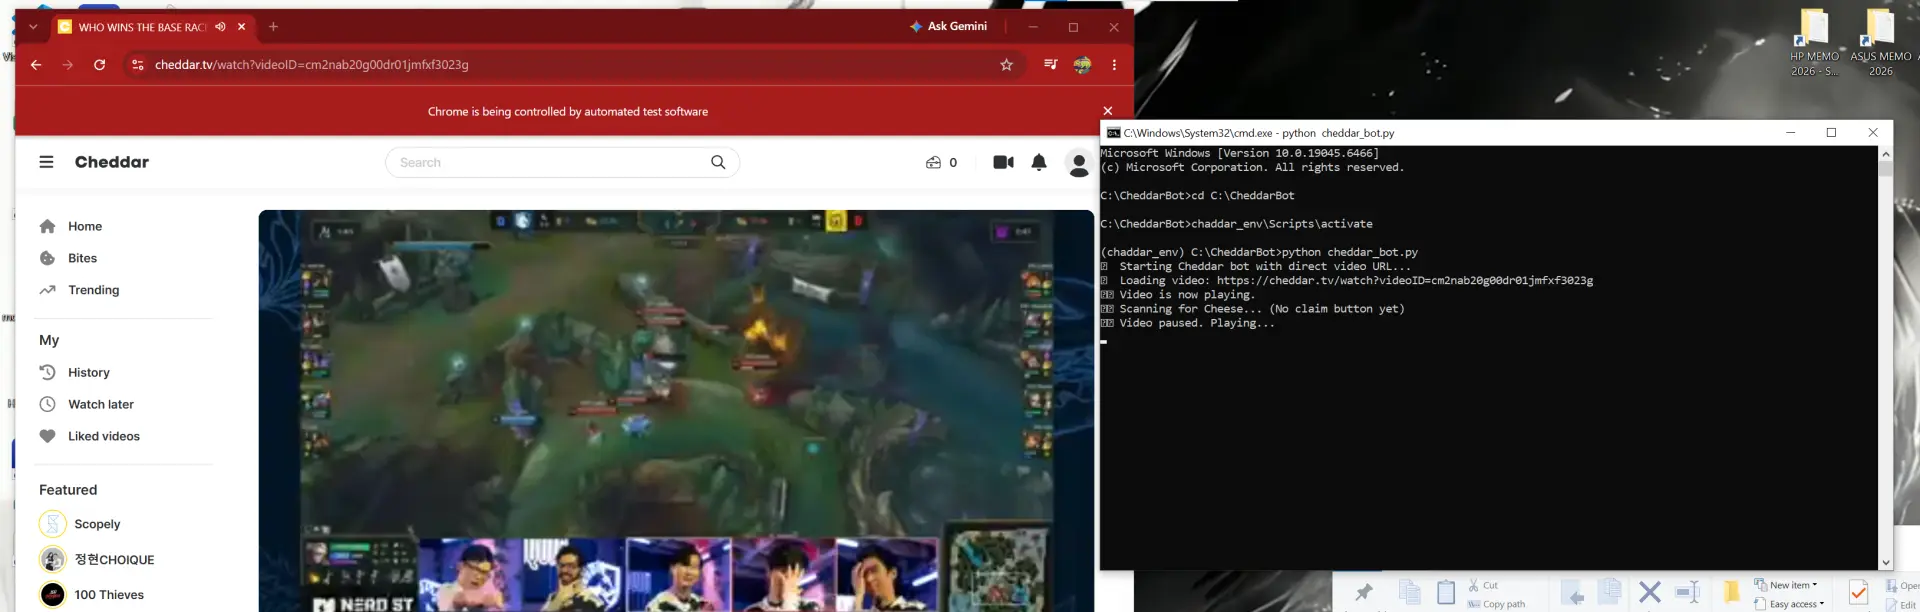Image resolution: width=1920 pixels, height=612 pixels.
Task: Open the 정현CHOIQUE featured channel
Action: [x=114, y=559]
